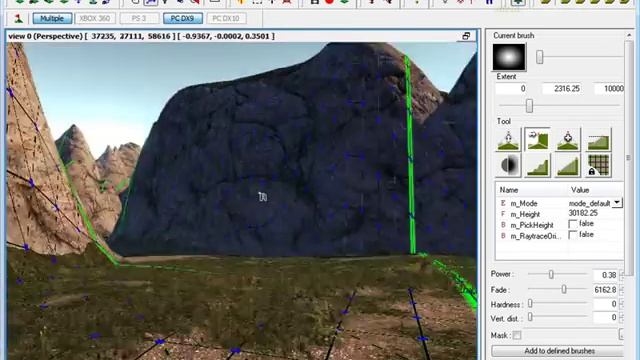Click the Fade spinner arrows

622,290
